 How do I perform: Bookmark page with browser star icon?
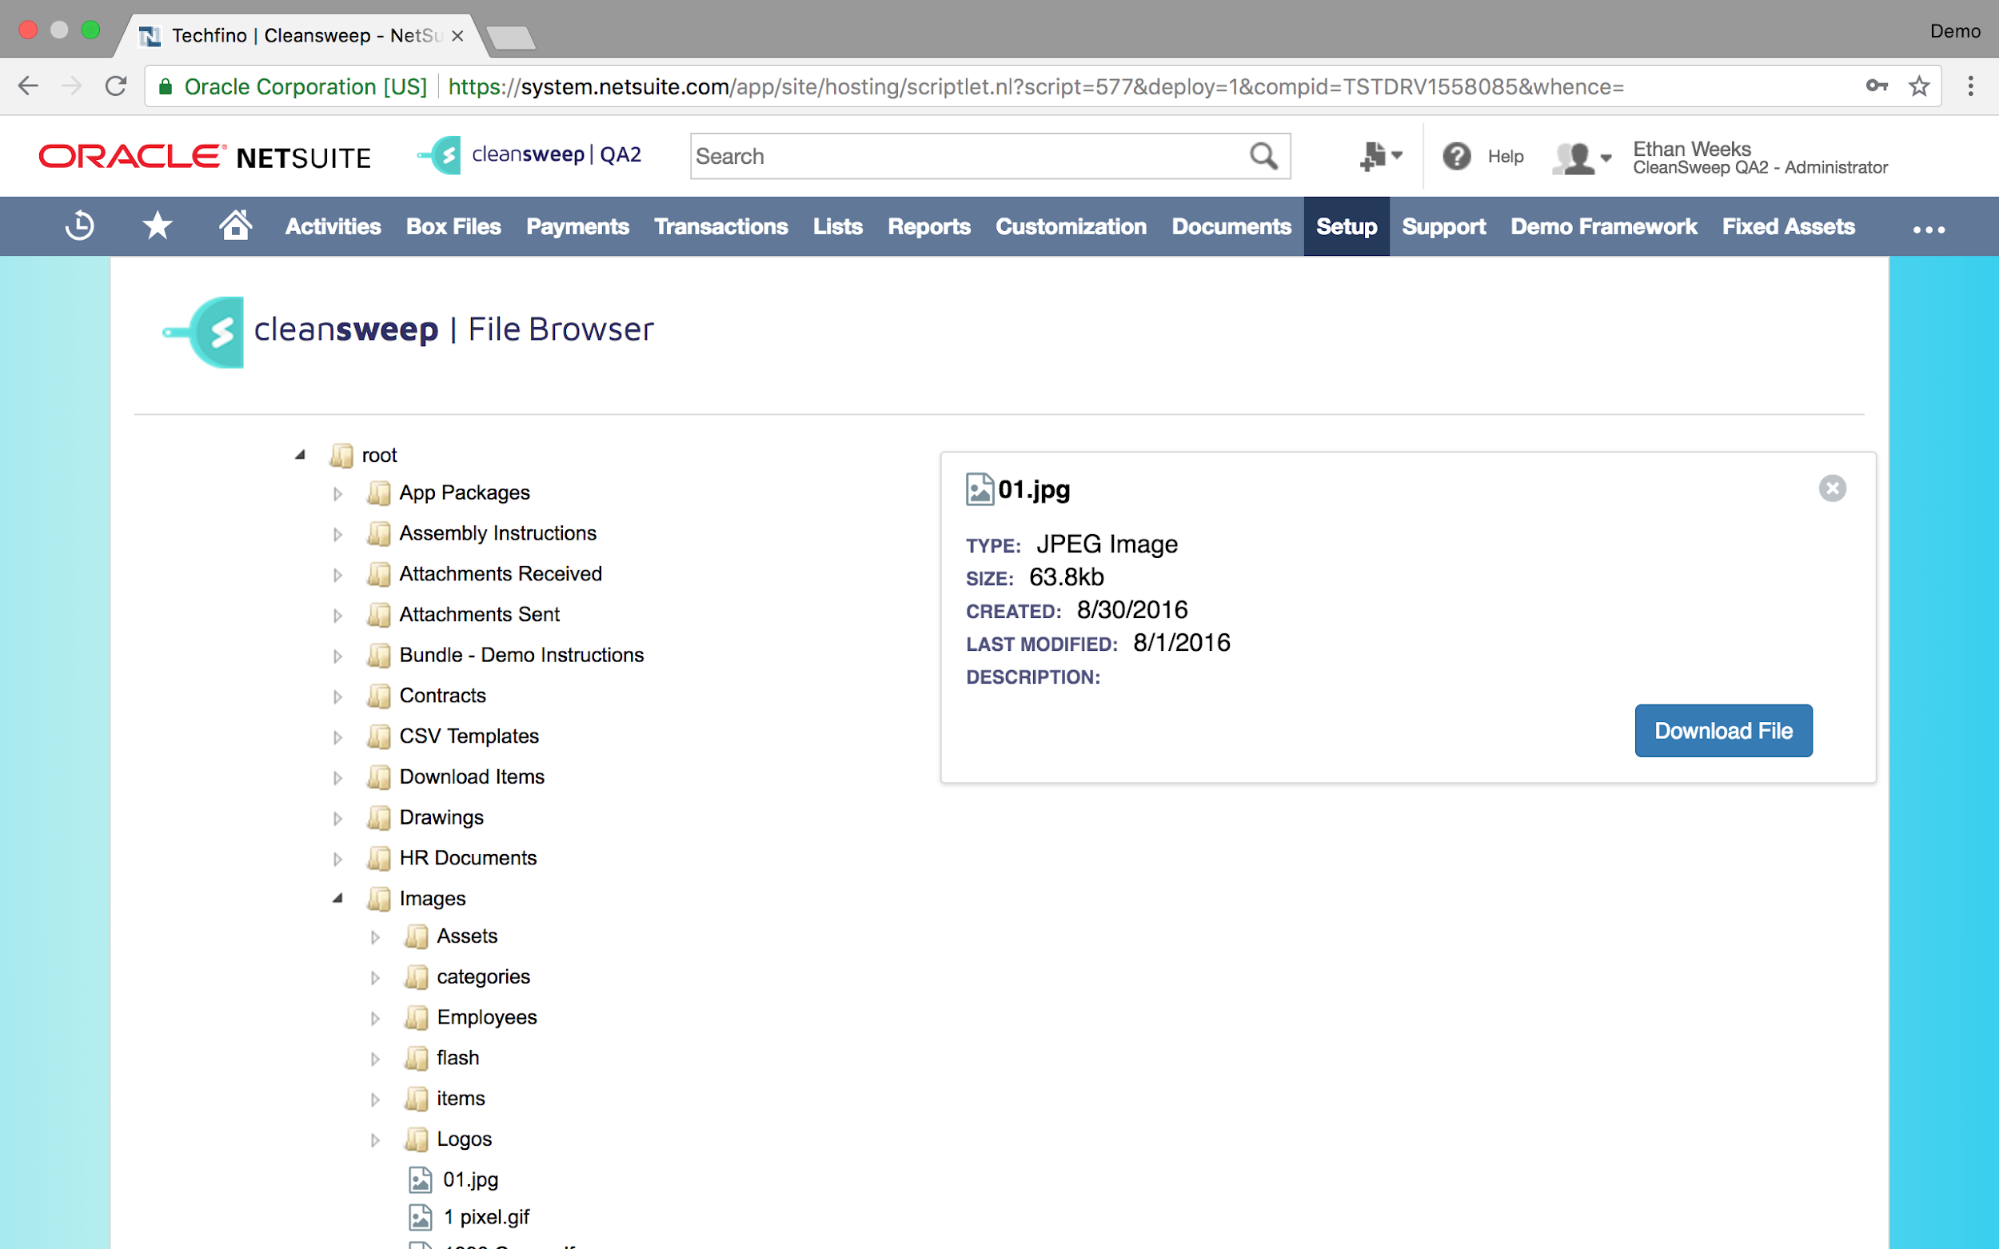click(x=1918, y=87)
